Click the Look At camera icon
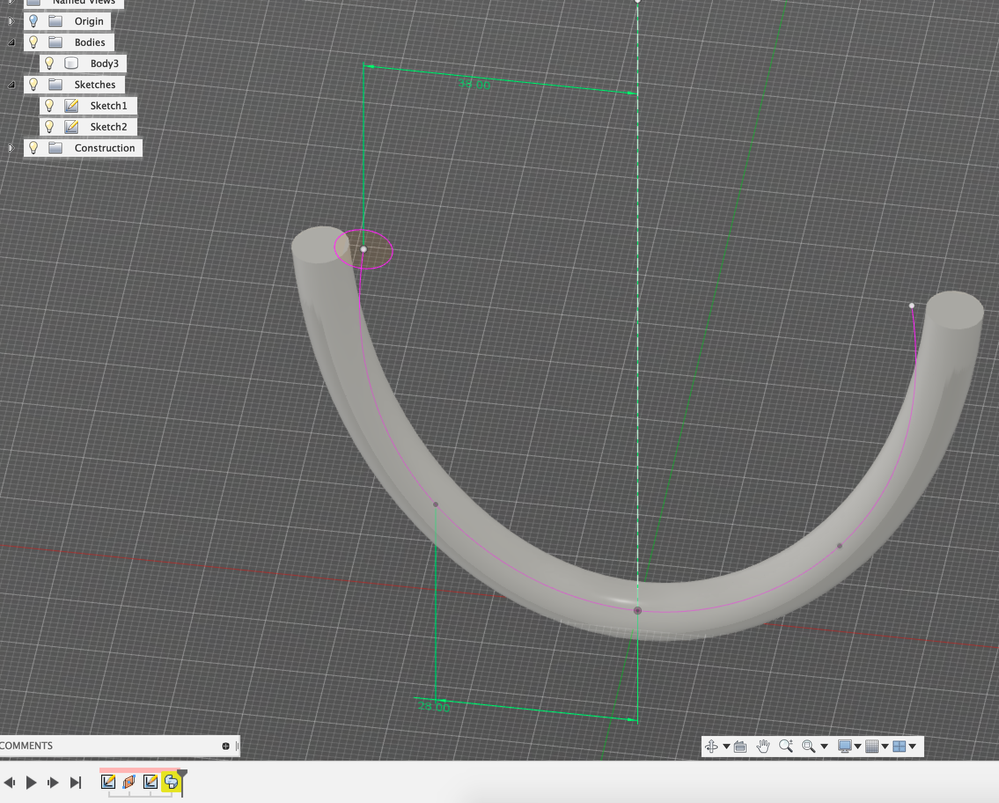999x803 pixels. tap(740, 746)
